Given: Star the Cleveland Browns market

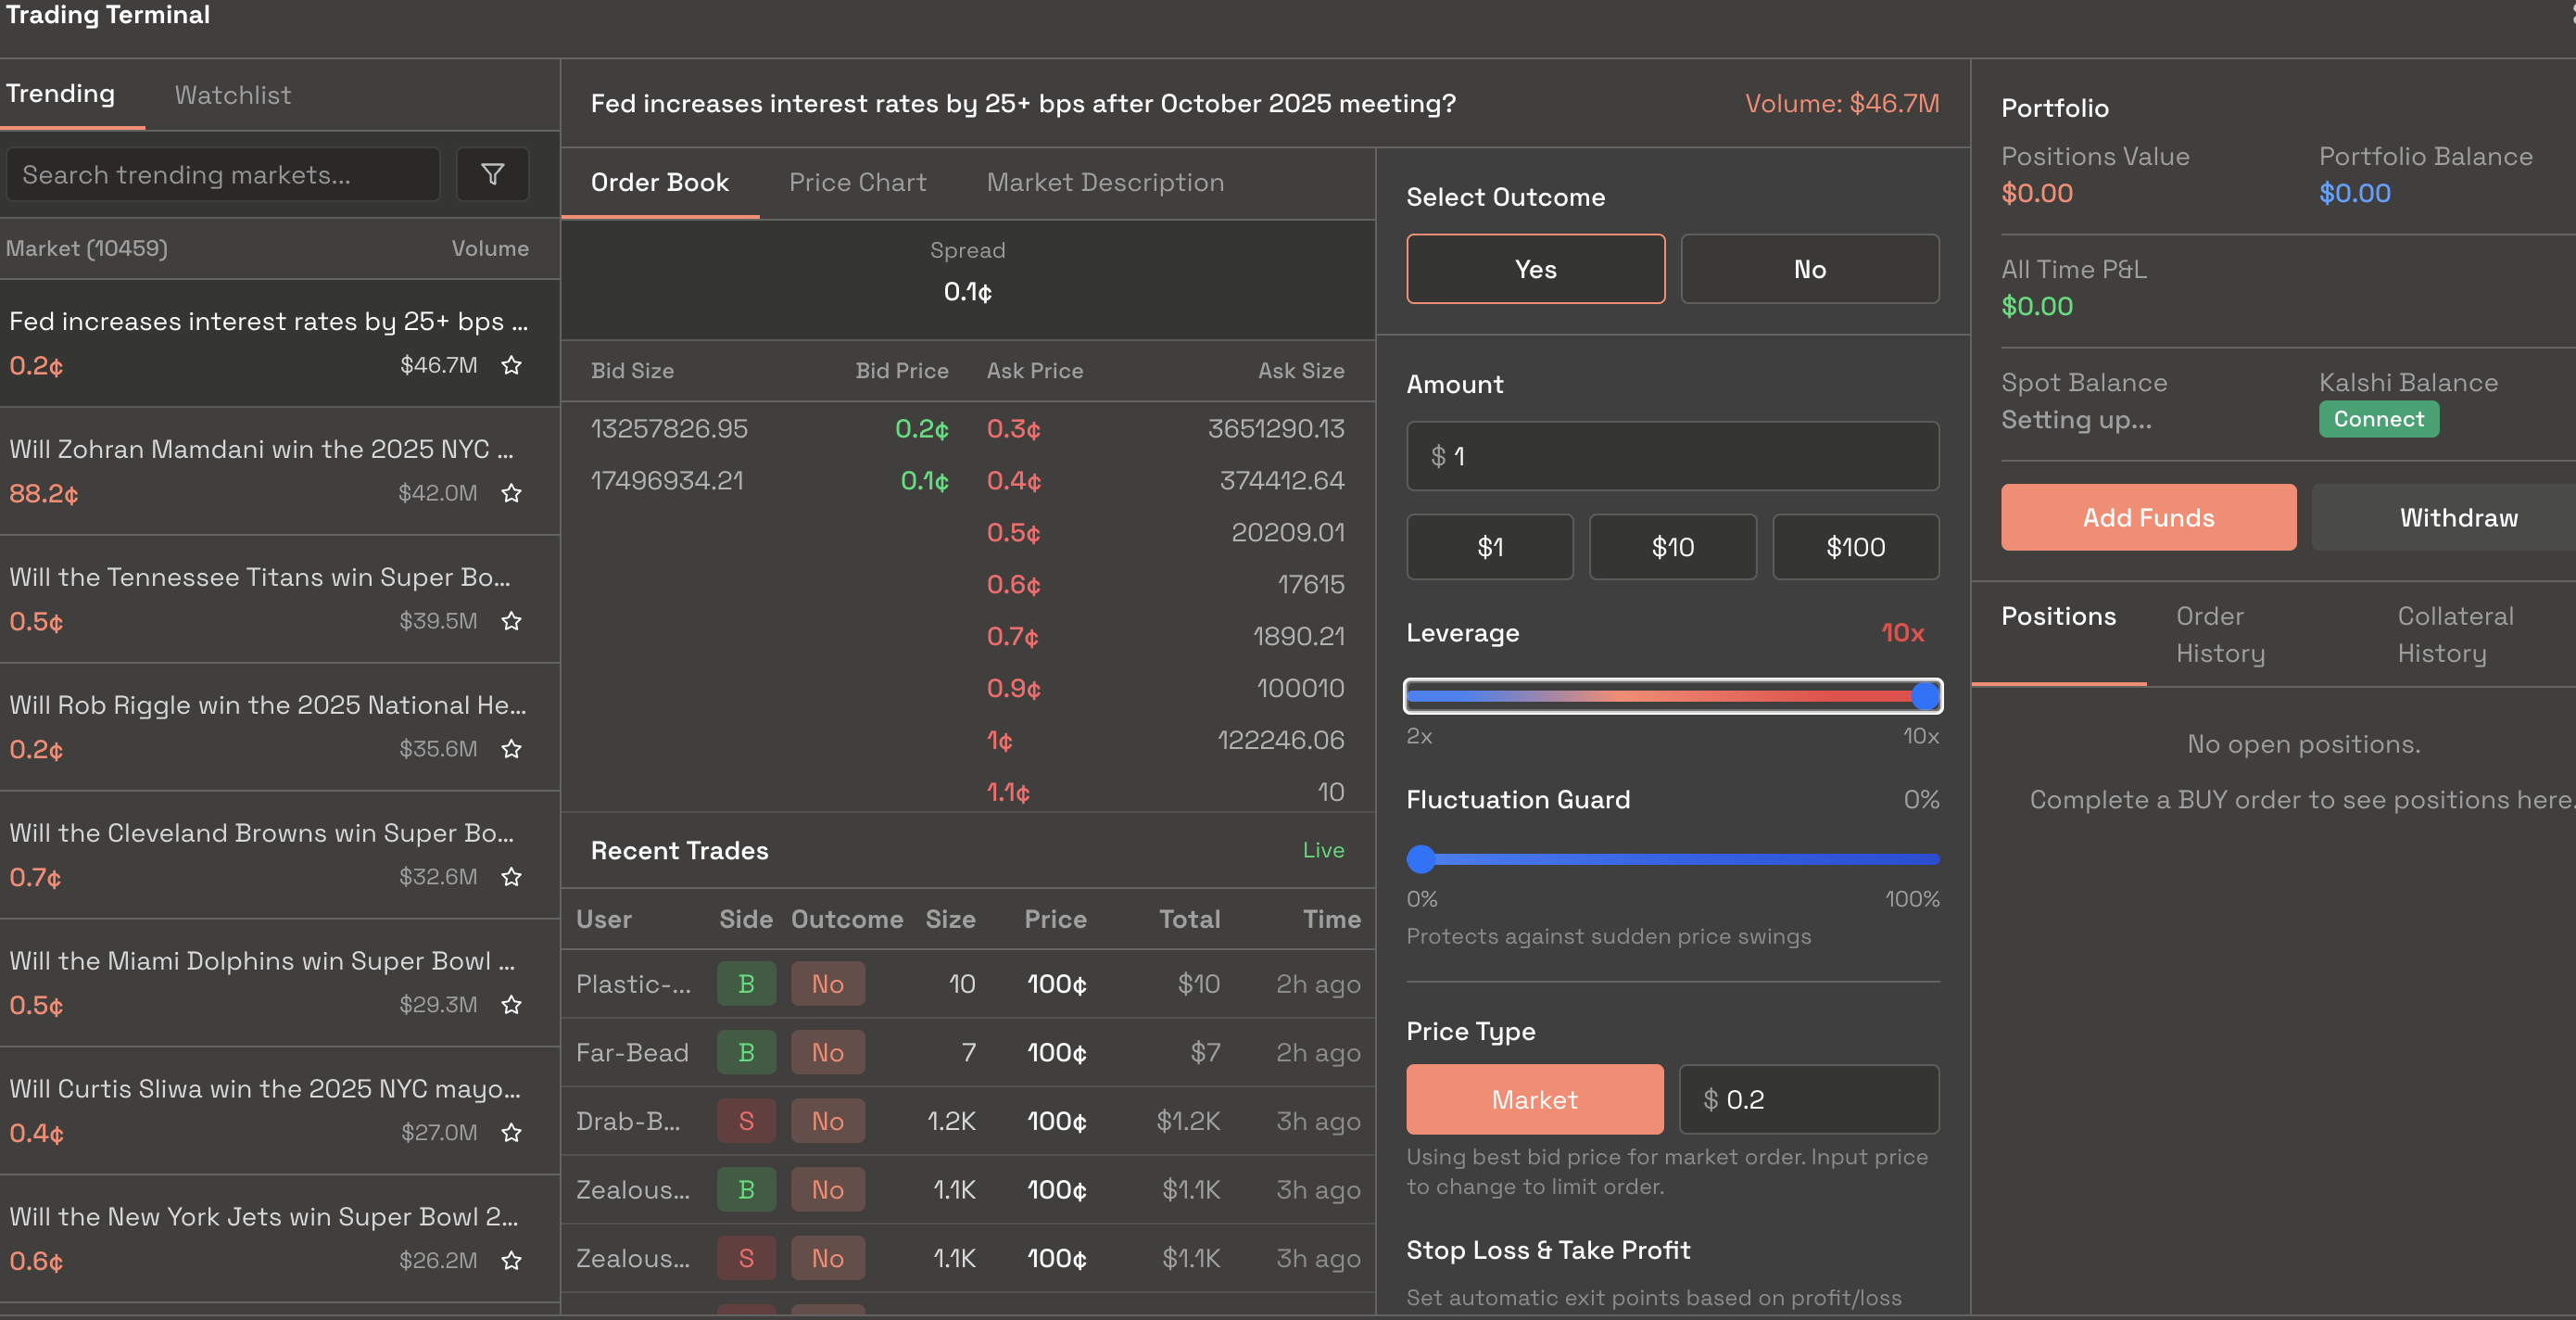Looking at the screenshot, I should [511, 877].
